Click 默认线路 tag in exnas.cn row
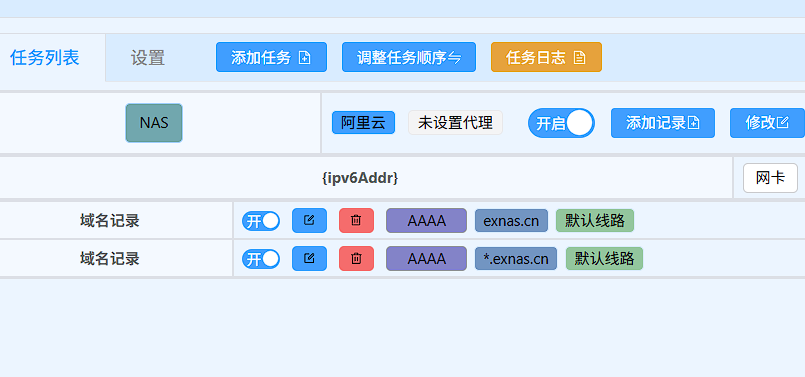The image size is (805, 377). coord(595,220)
